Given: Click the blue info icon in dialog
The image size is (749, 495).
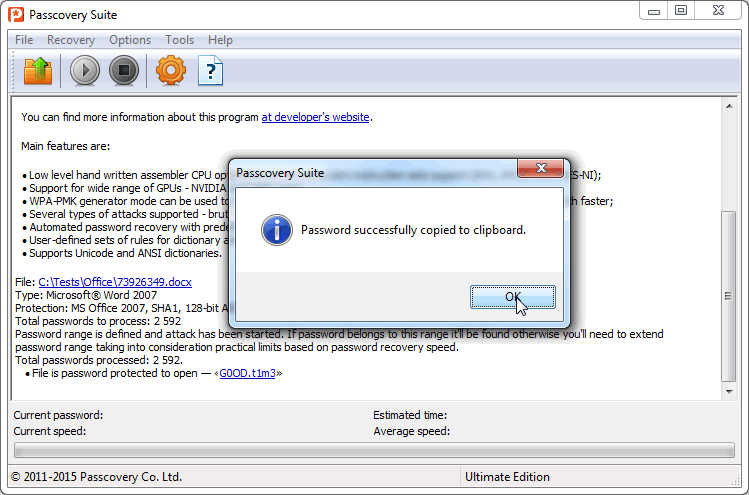Looking at the screenshot, I should coord(277,230).
